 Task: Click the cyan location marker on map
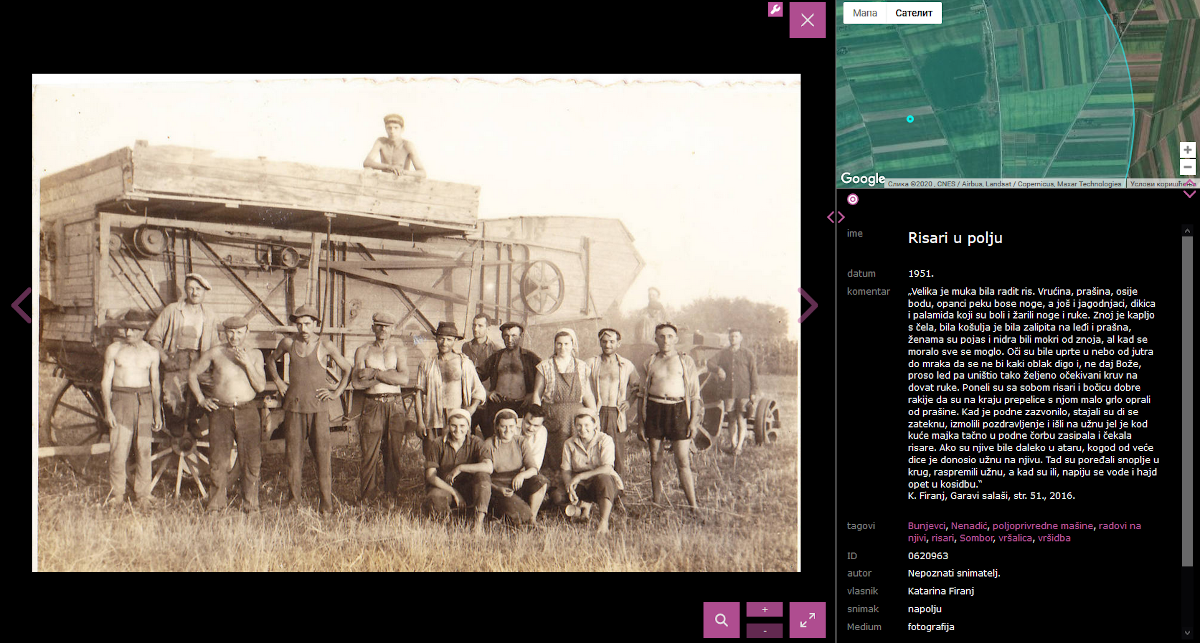coord(910,119)
